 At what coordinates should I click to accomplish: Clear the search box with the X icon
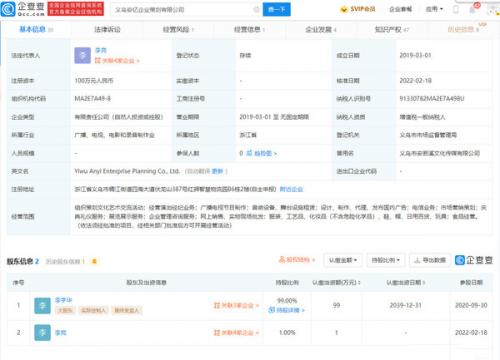pos(256,10)
